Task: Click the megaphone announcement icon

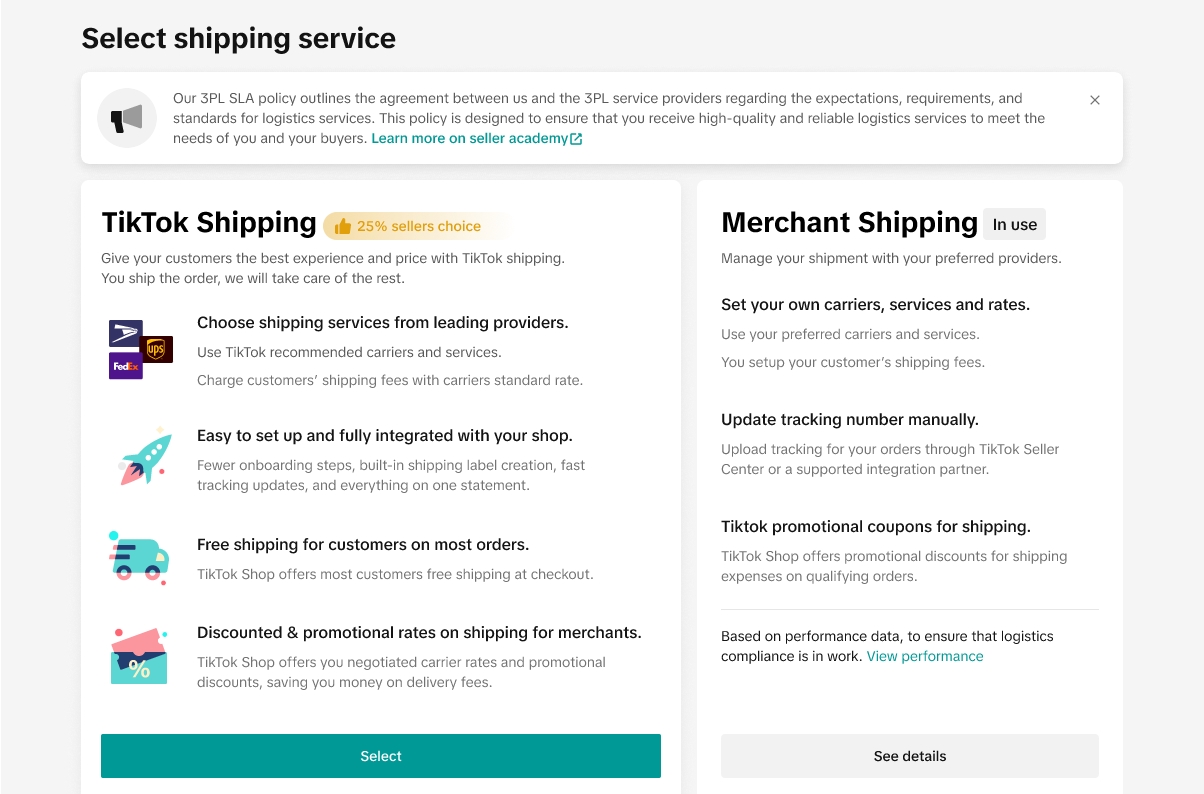Action: [x=127, y=118]
